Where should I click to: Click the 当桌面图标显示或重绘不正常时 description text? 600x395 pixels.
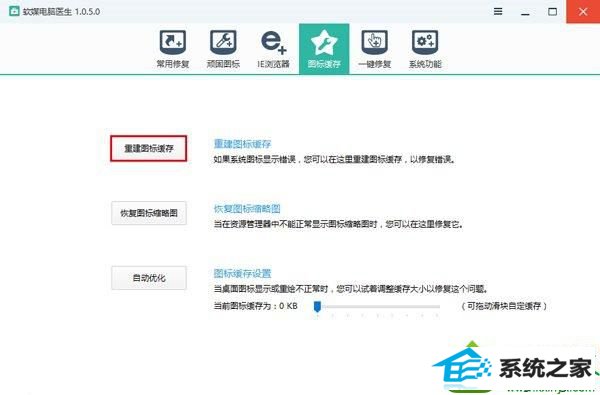coord(351,289)
